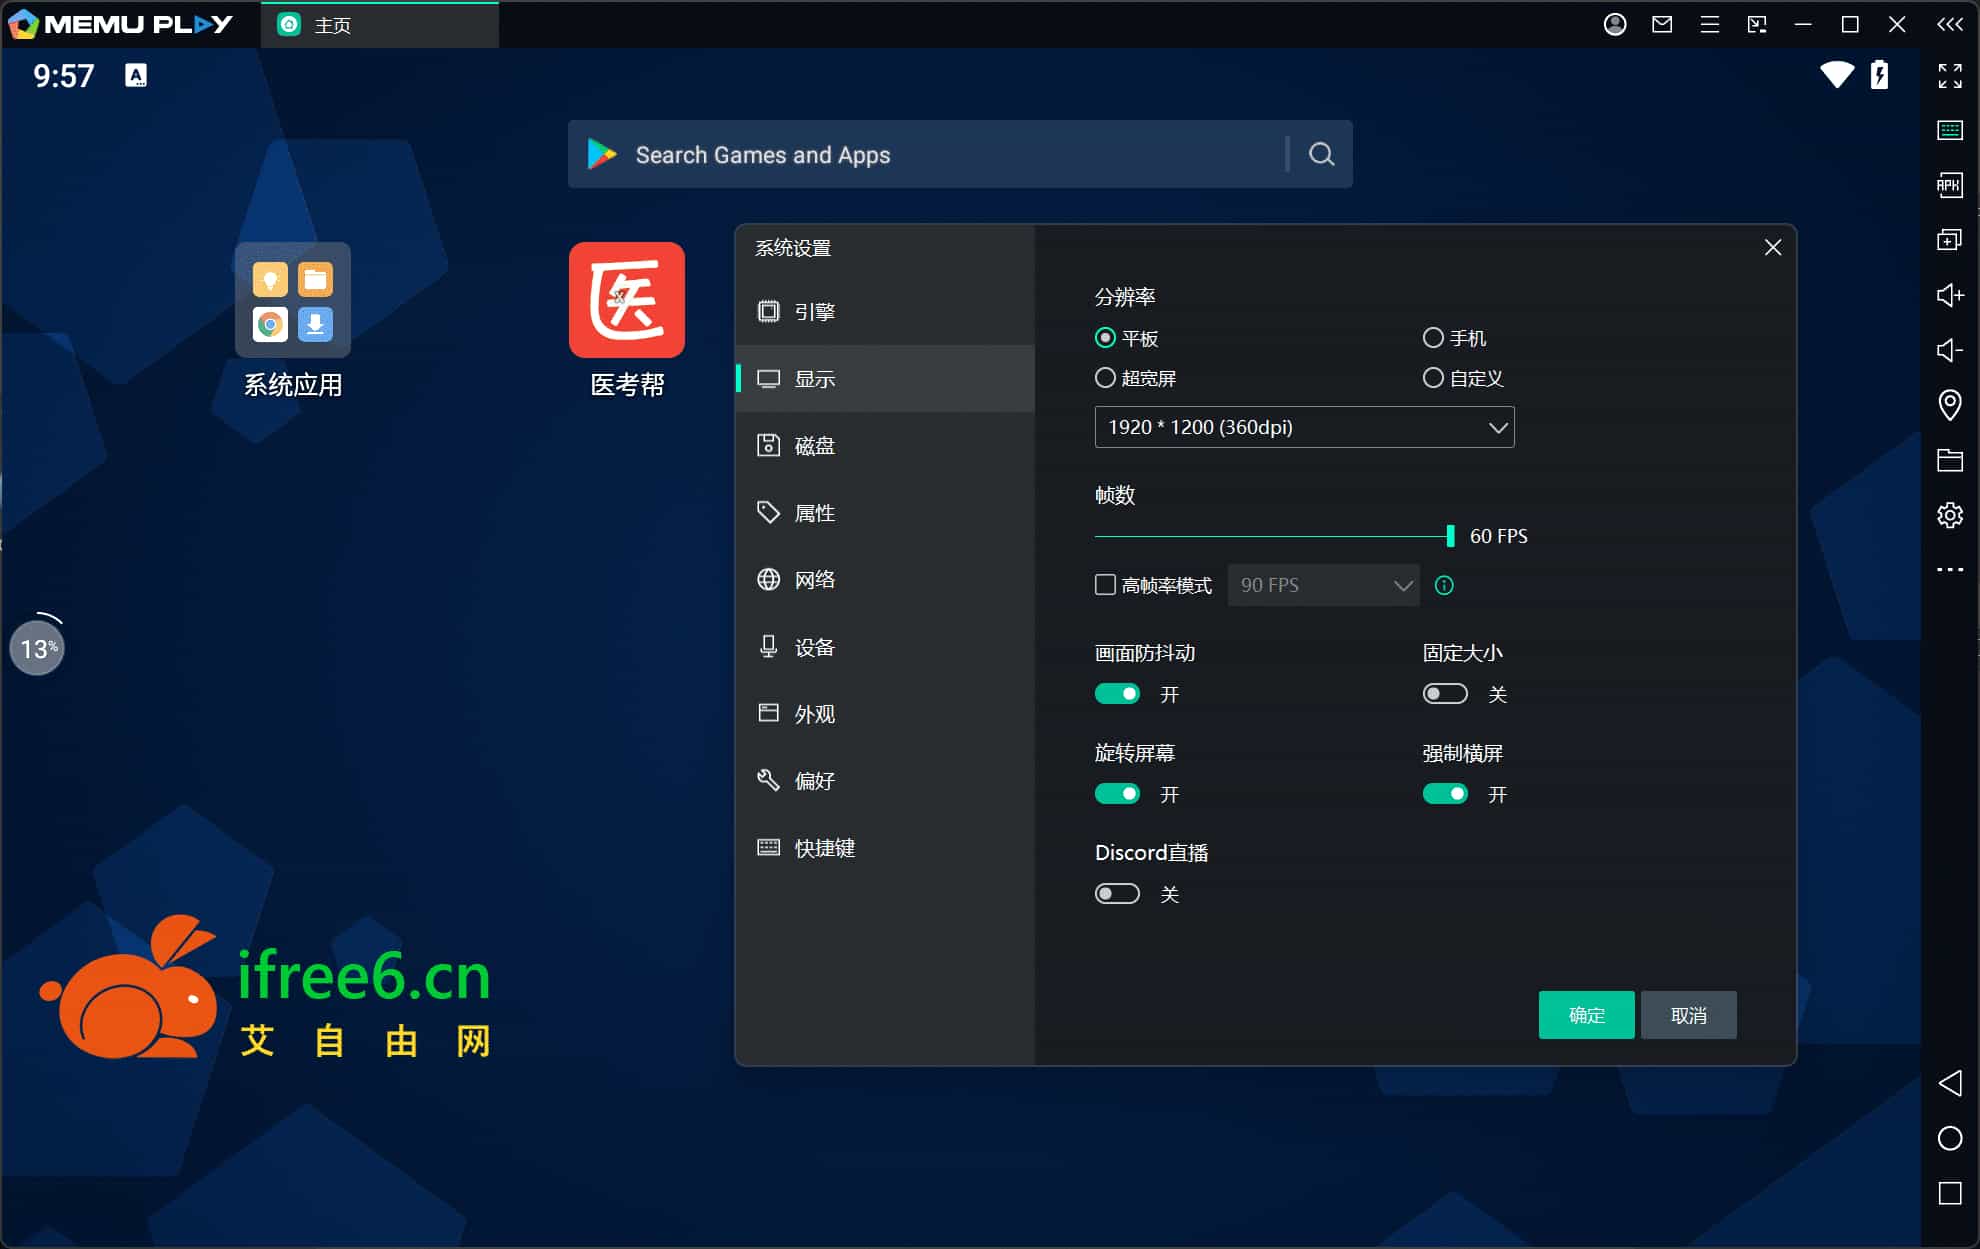1980x1249 pixels.
Task: Turn on the Discord直播 toggle
Action: tap(1117, 894)
